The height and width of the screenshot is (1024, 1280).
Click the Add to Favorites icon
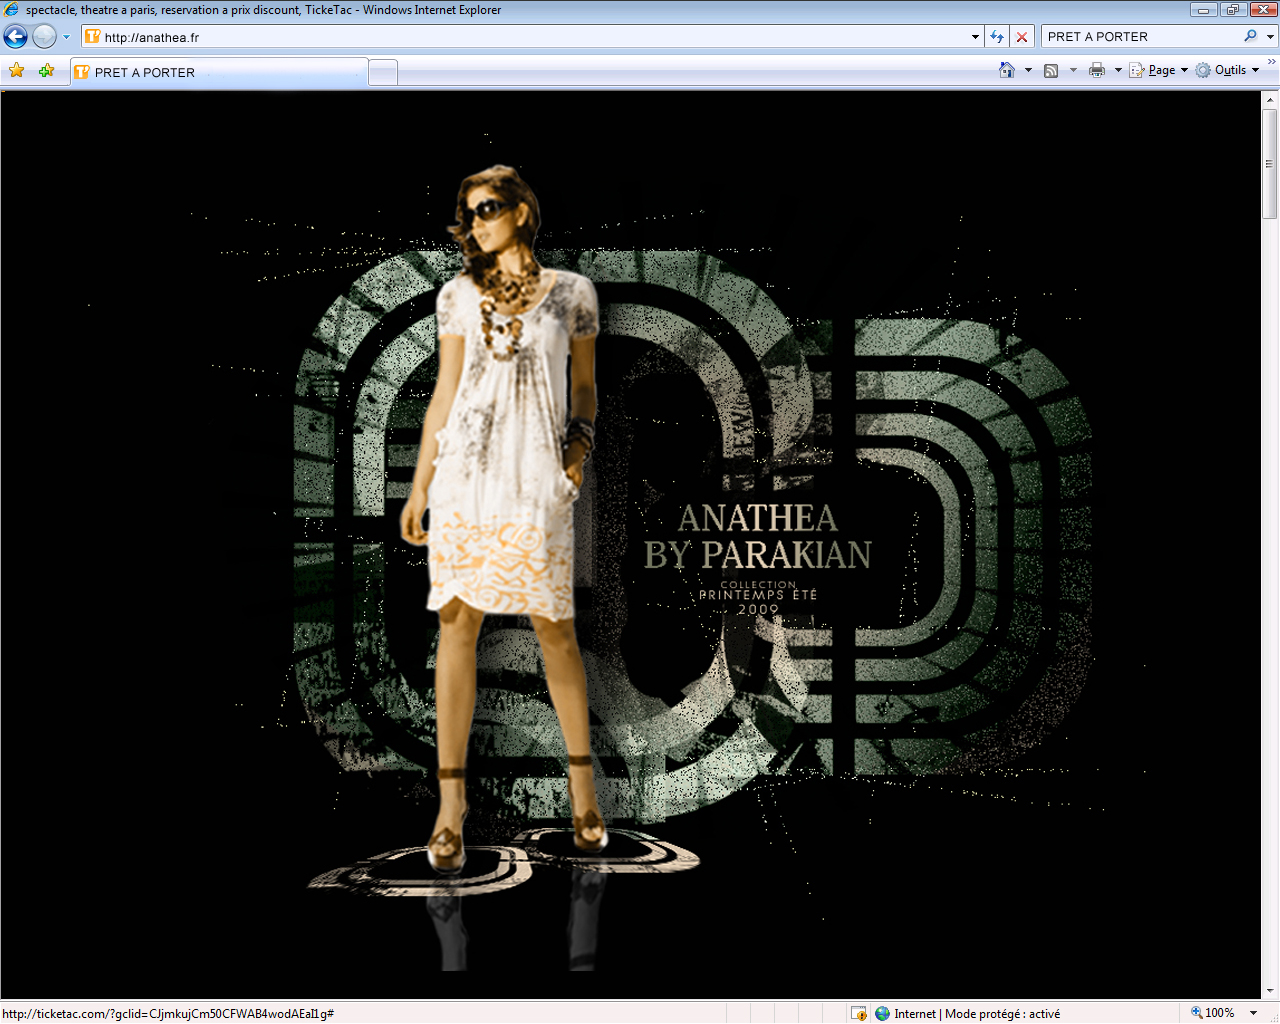[46, 71]
